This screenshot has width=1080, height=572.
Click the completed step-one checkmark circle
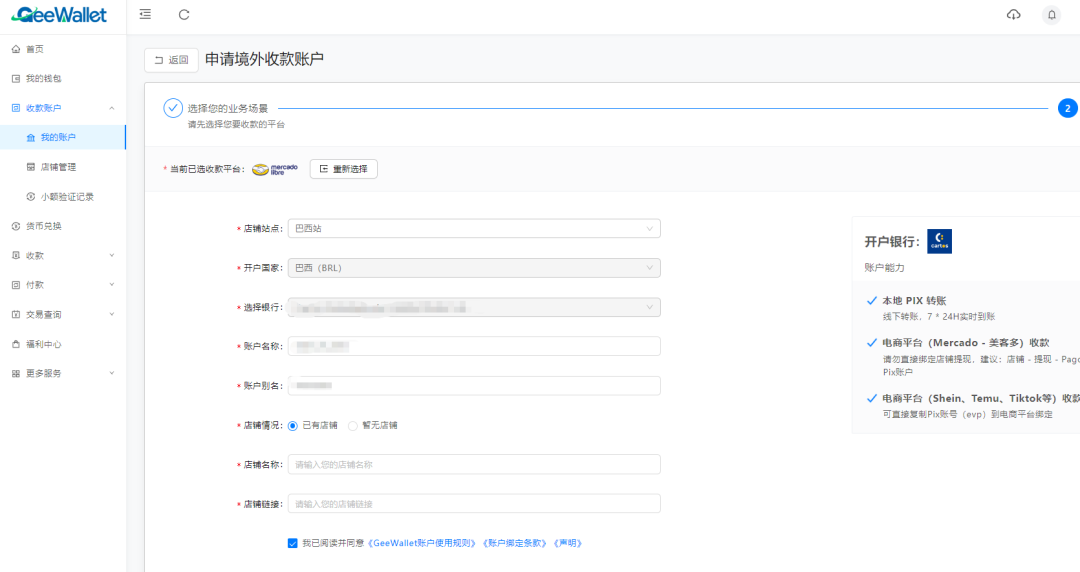tap(173, 108)
